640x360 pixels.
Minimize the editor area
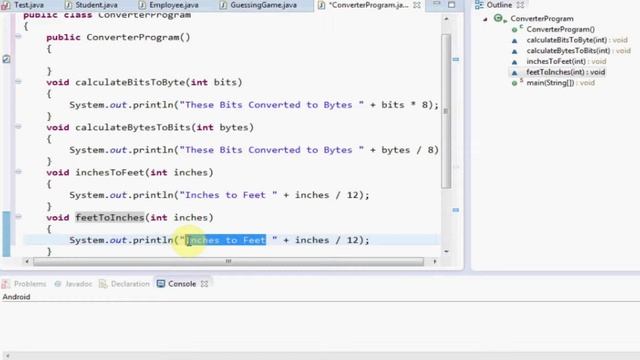pos(436,4)
